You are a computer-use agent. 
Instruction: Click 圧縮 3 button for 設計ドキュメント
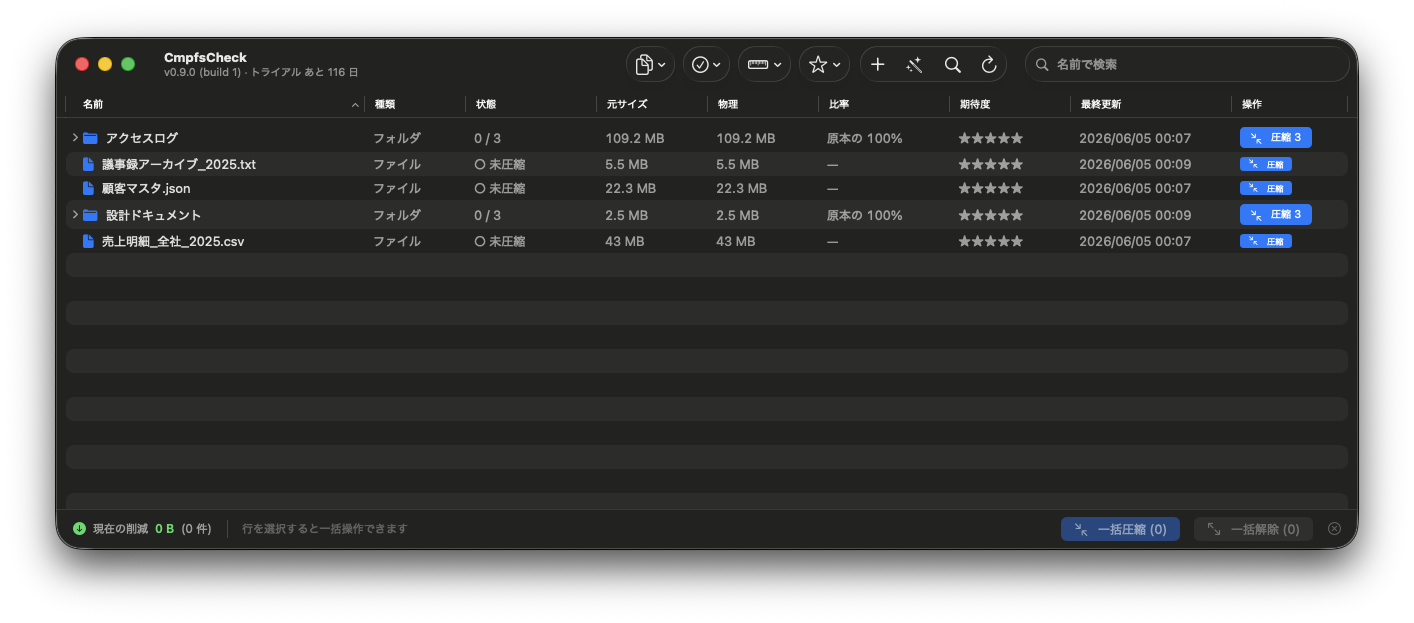[x=1276, y=215]
